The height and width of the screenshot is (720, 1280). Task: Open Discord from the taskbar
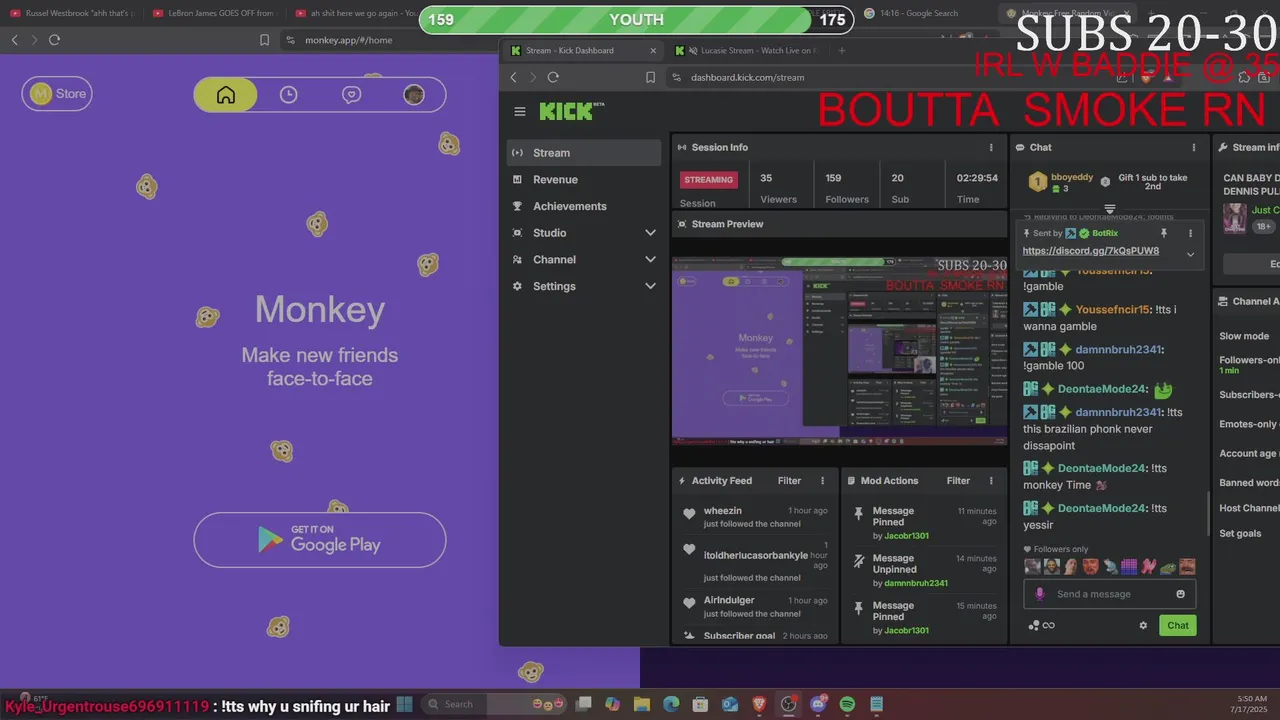click(818, 704)
